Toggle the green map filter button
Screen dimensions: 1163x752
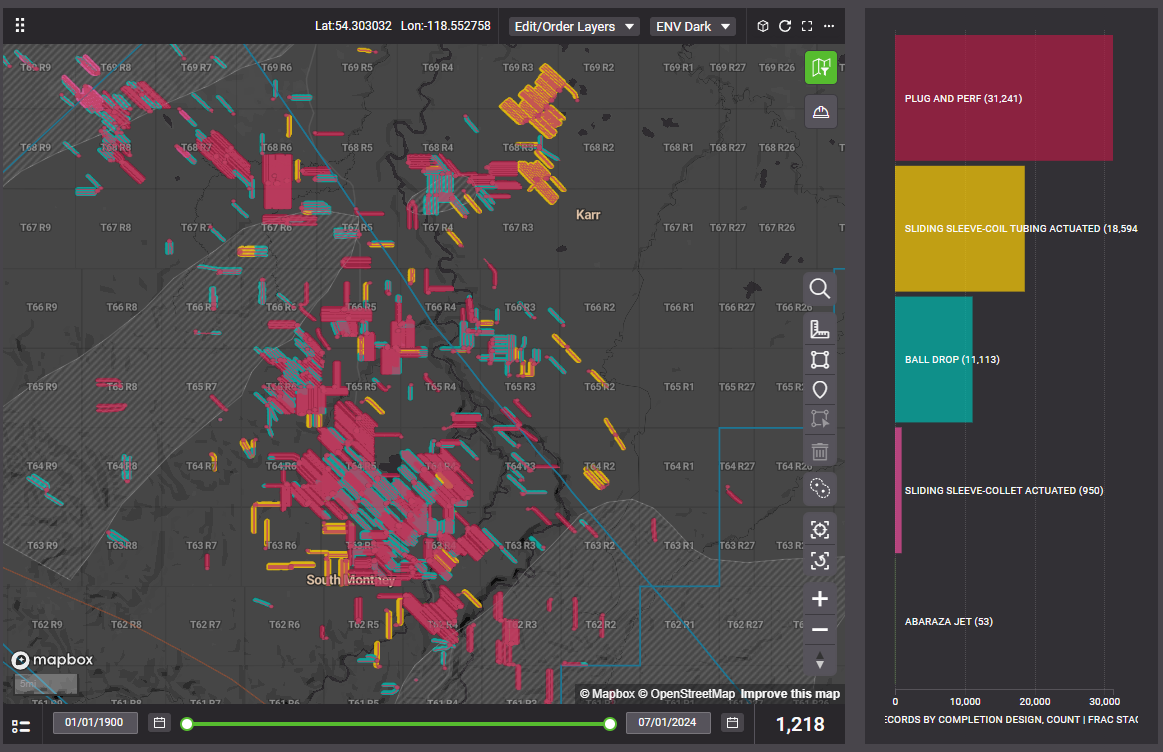pos(820,67)
